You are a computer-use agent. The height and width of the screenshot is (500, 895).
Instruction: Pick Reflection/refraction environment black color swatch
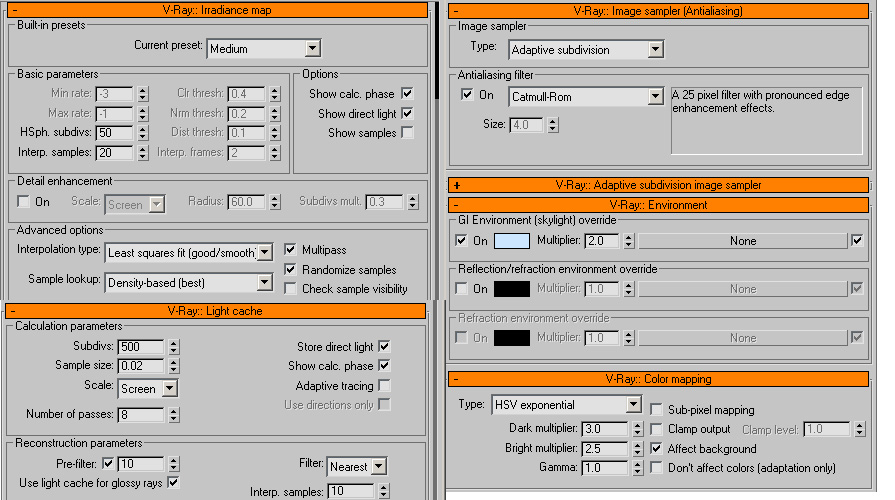[x=512, y=289]
